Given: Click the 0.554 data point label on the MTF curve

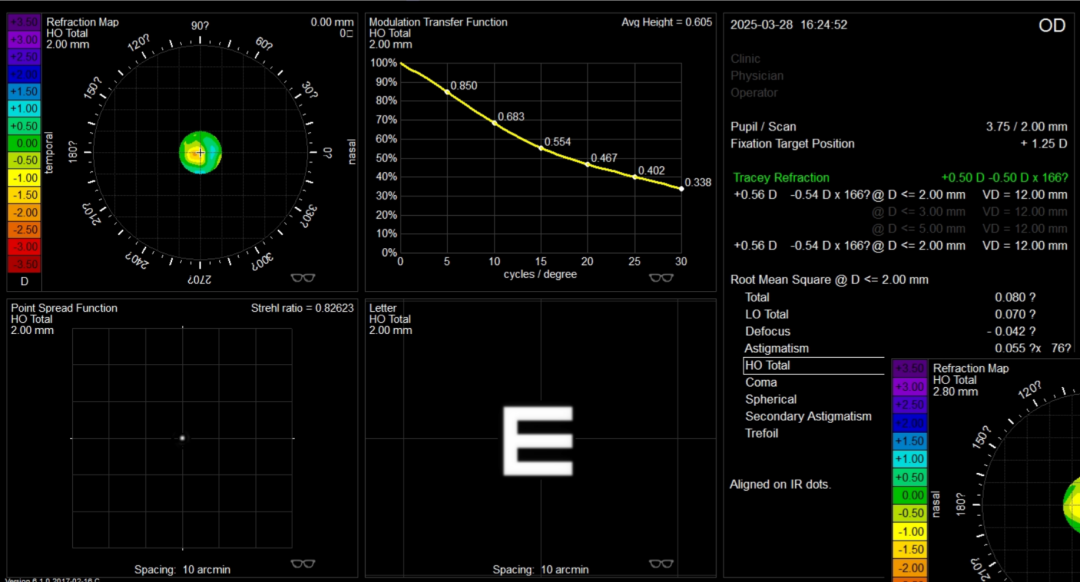Looking at the screenshot, I should pos(557,142).
